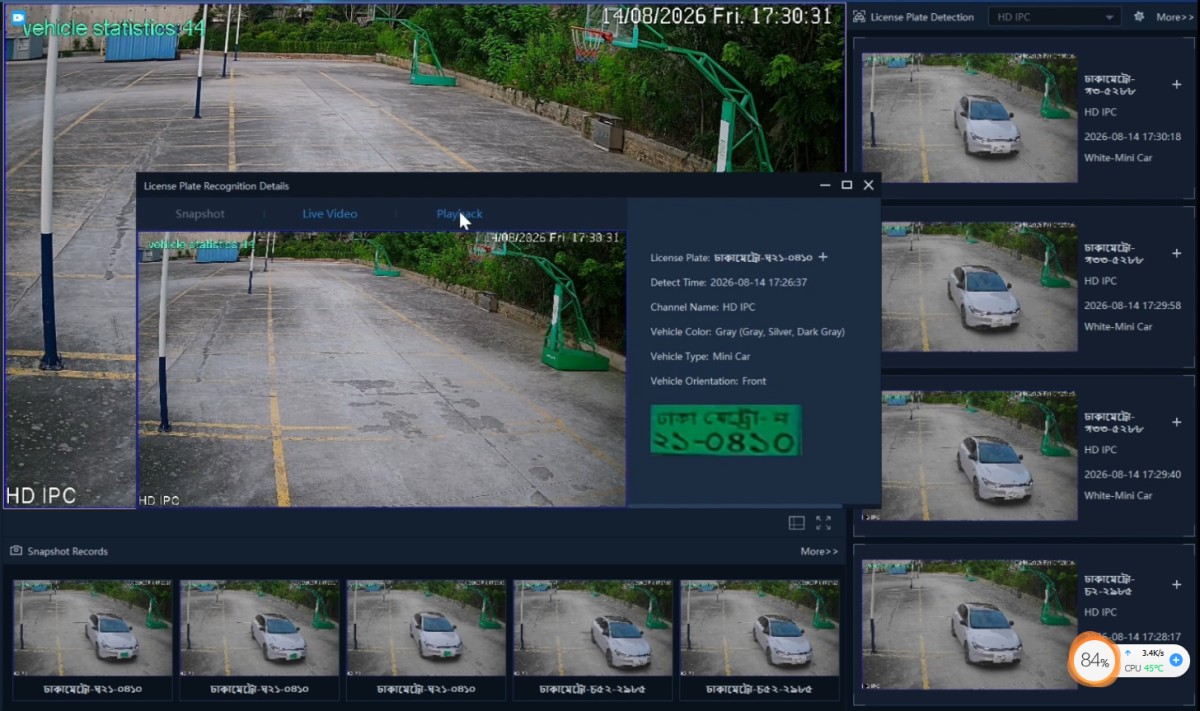Open the car thumbnail captured at 17:29:58
This screenshot has width=1200, height=711.
[x=969, y=287]
